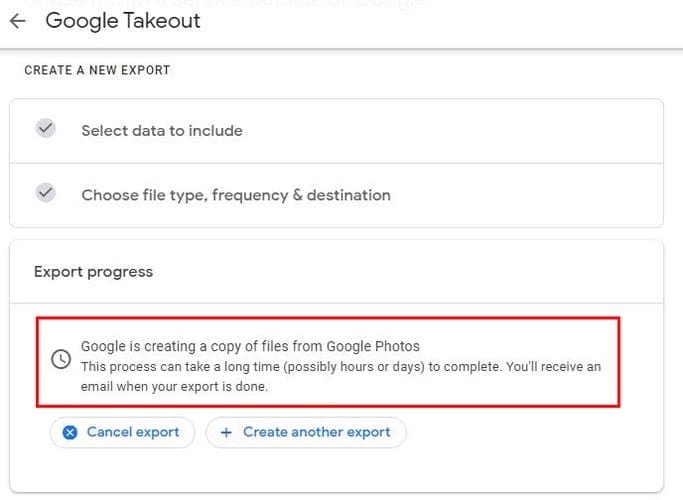Click the checkmark beside Choose file type step
This screenshot has height=500, width=683.
[45, 193]
